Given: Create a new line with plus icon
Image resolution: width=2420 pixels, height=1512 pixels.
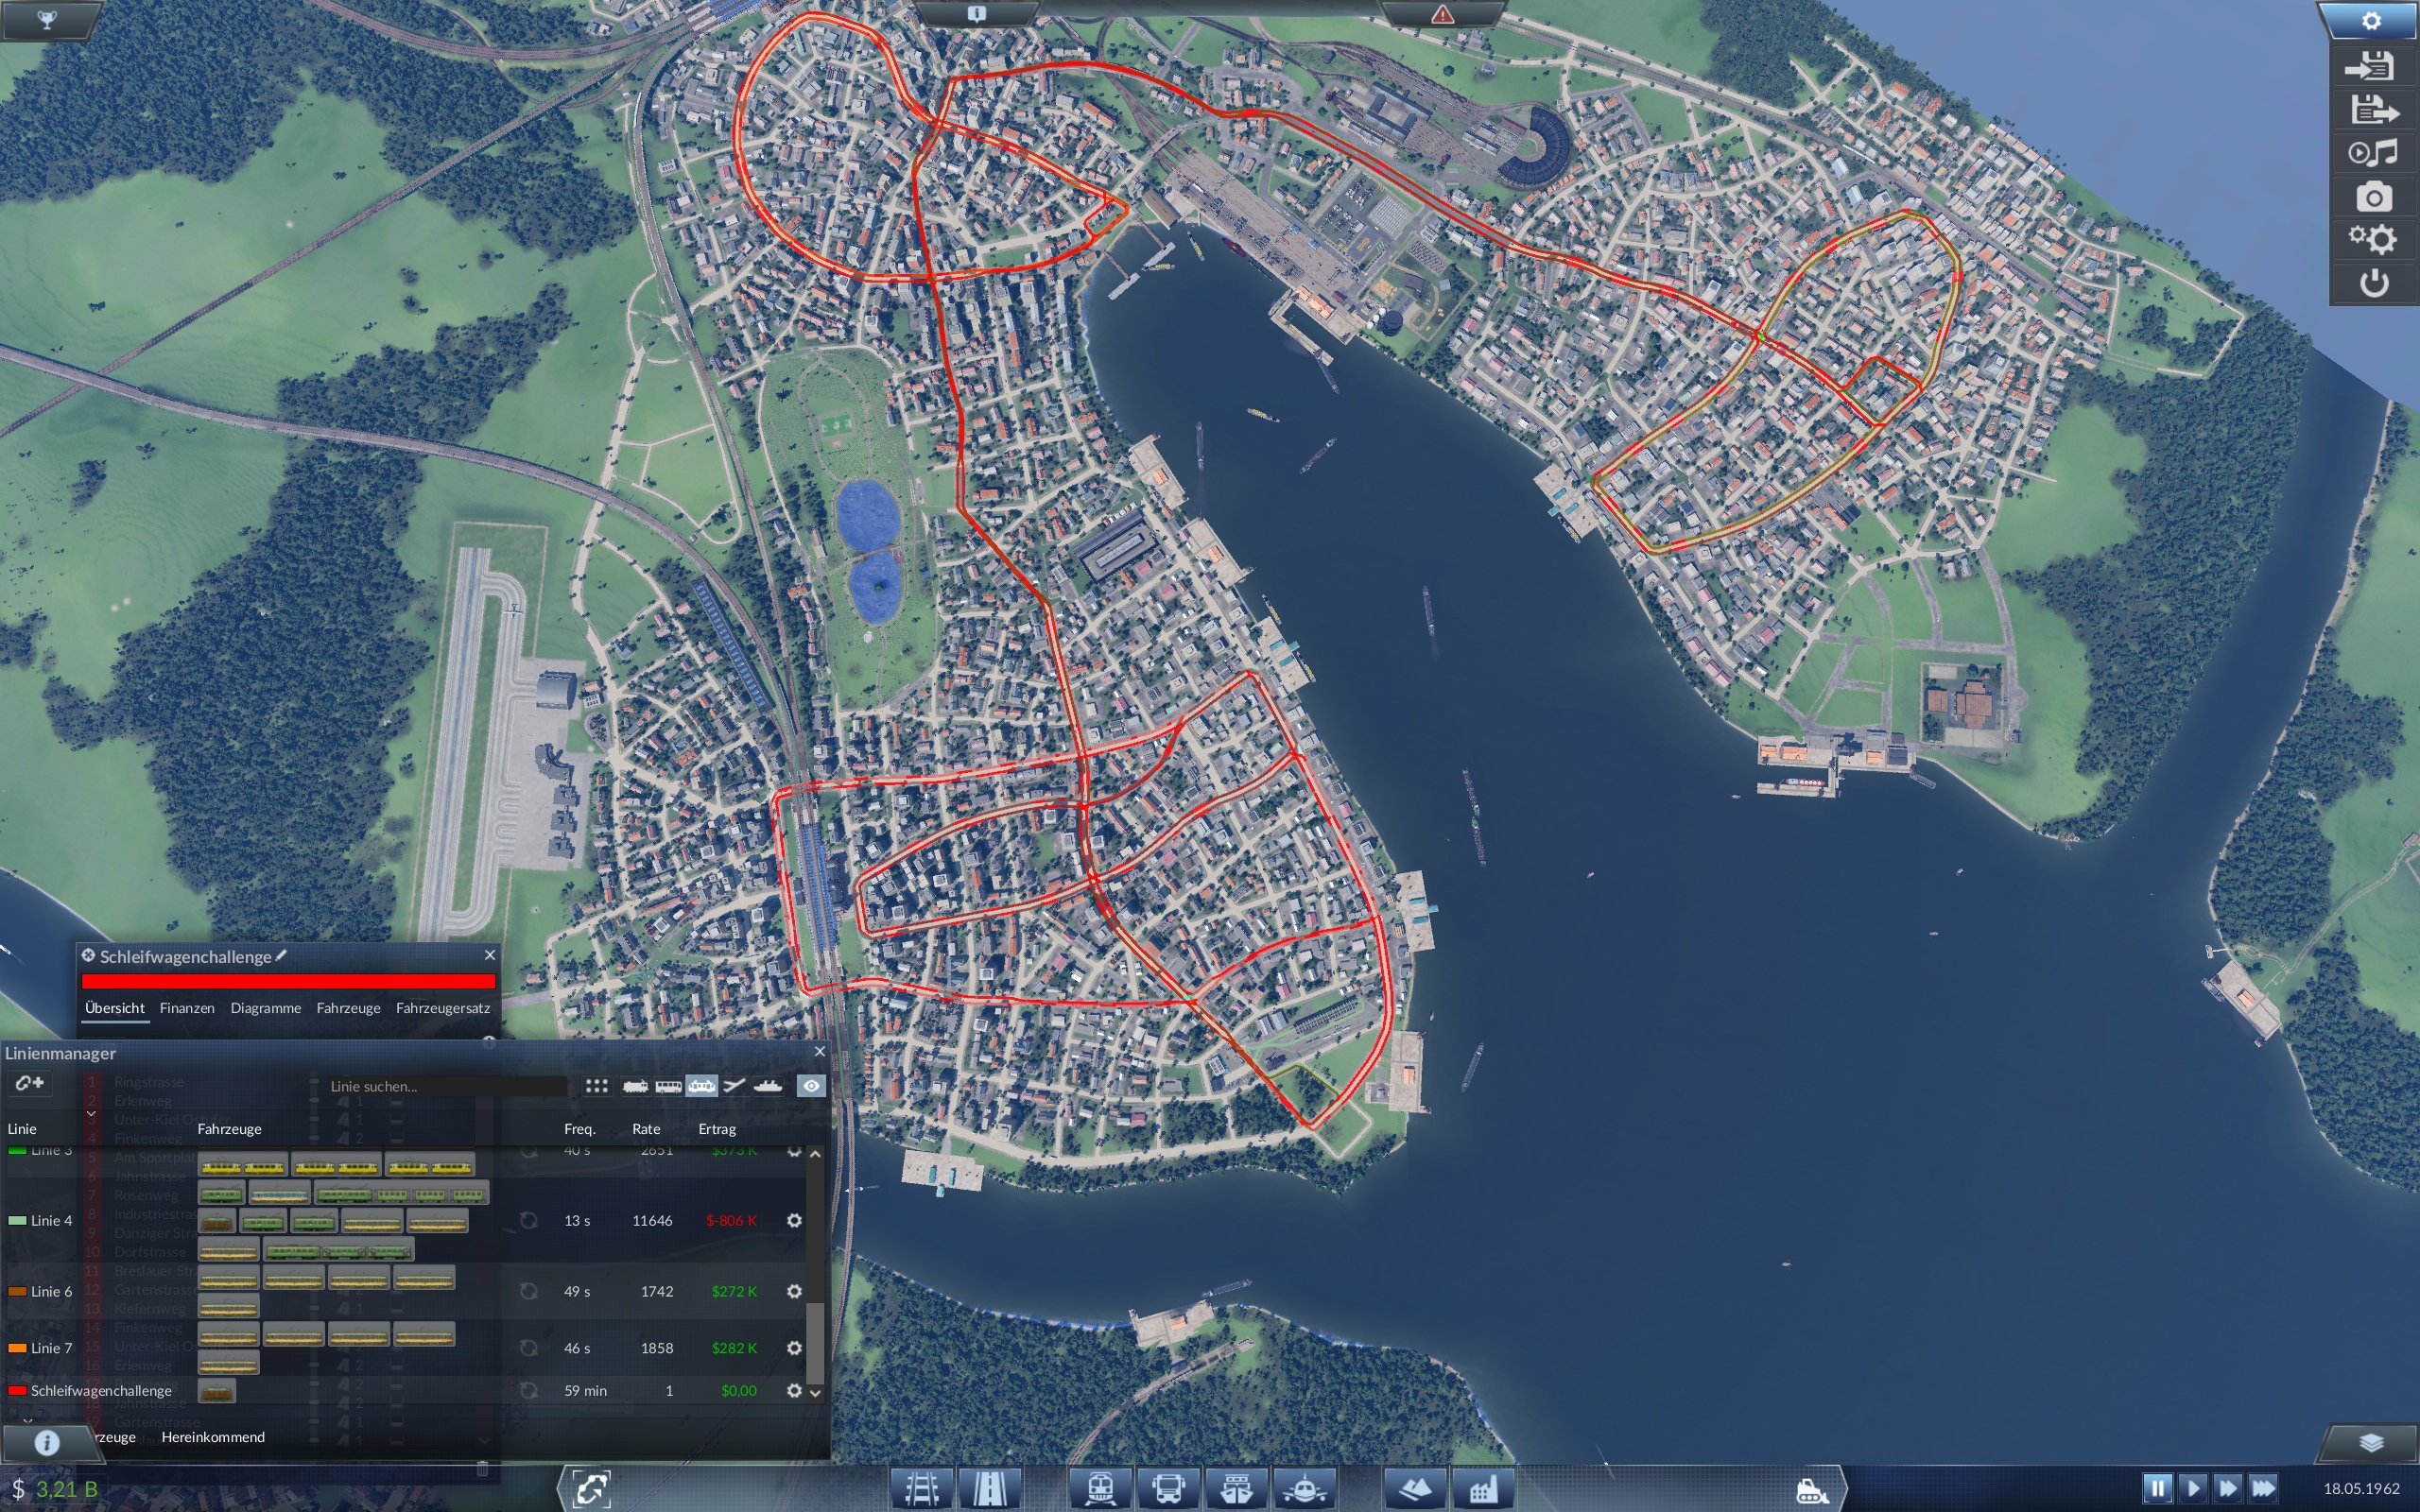Looking at the screenshot, I should pos(29,1083).
